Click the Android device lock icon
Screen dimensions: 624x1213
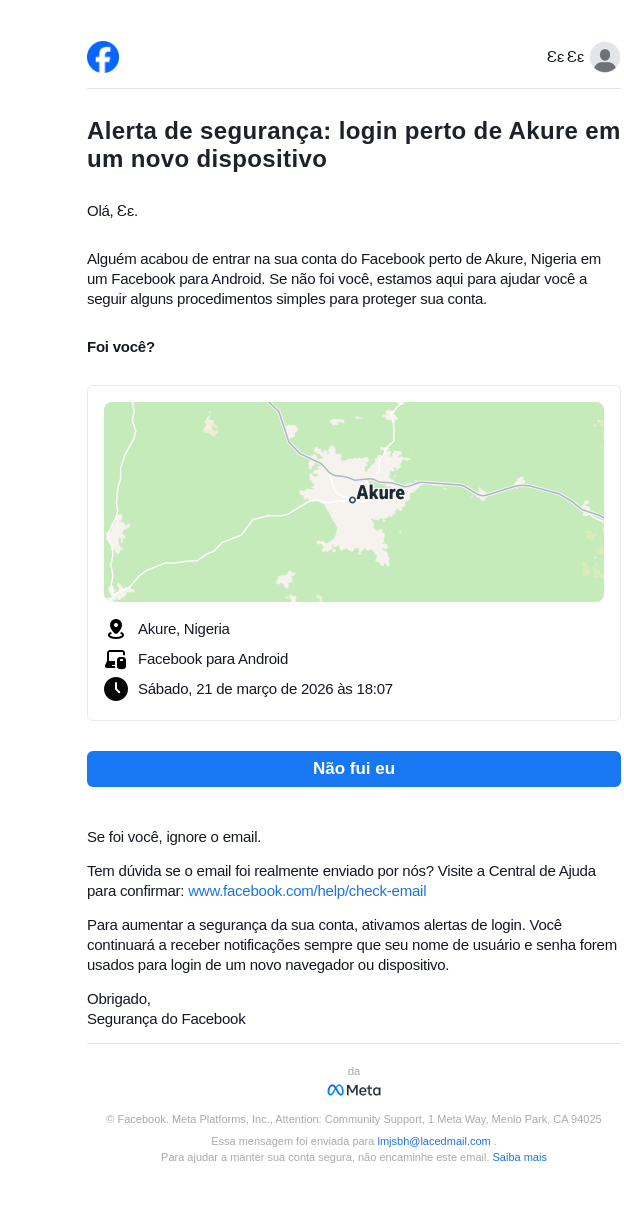point(116,659)
